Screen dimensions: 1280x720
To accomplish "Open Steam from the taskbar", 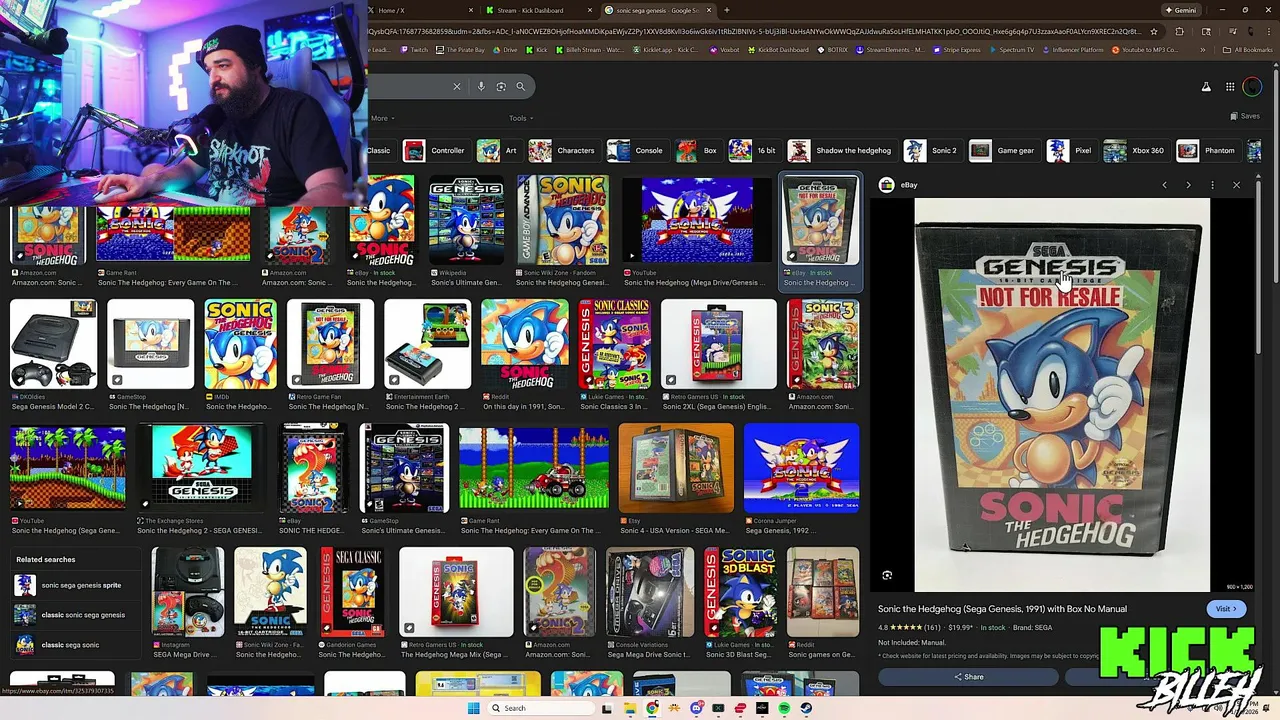I will (806, 708).
